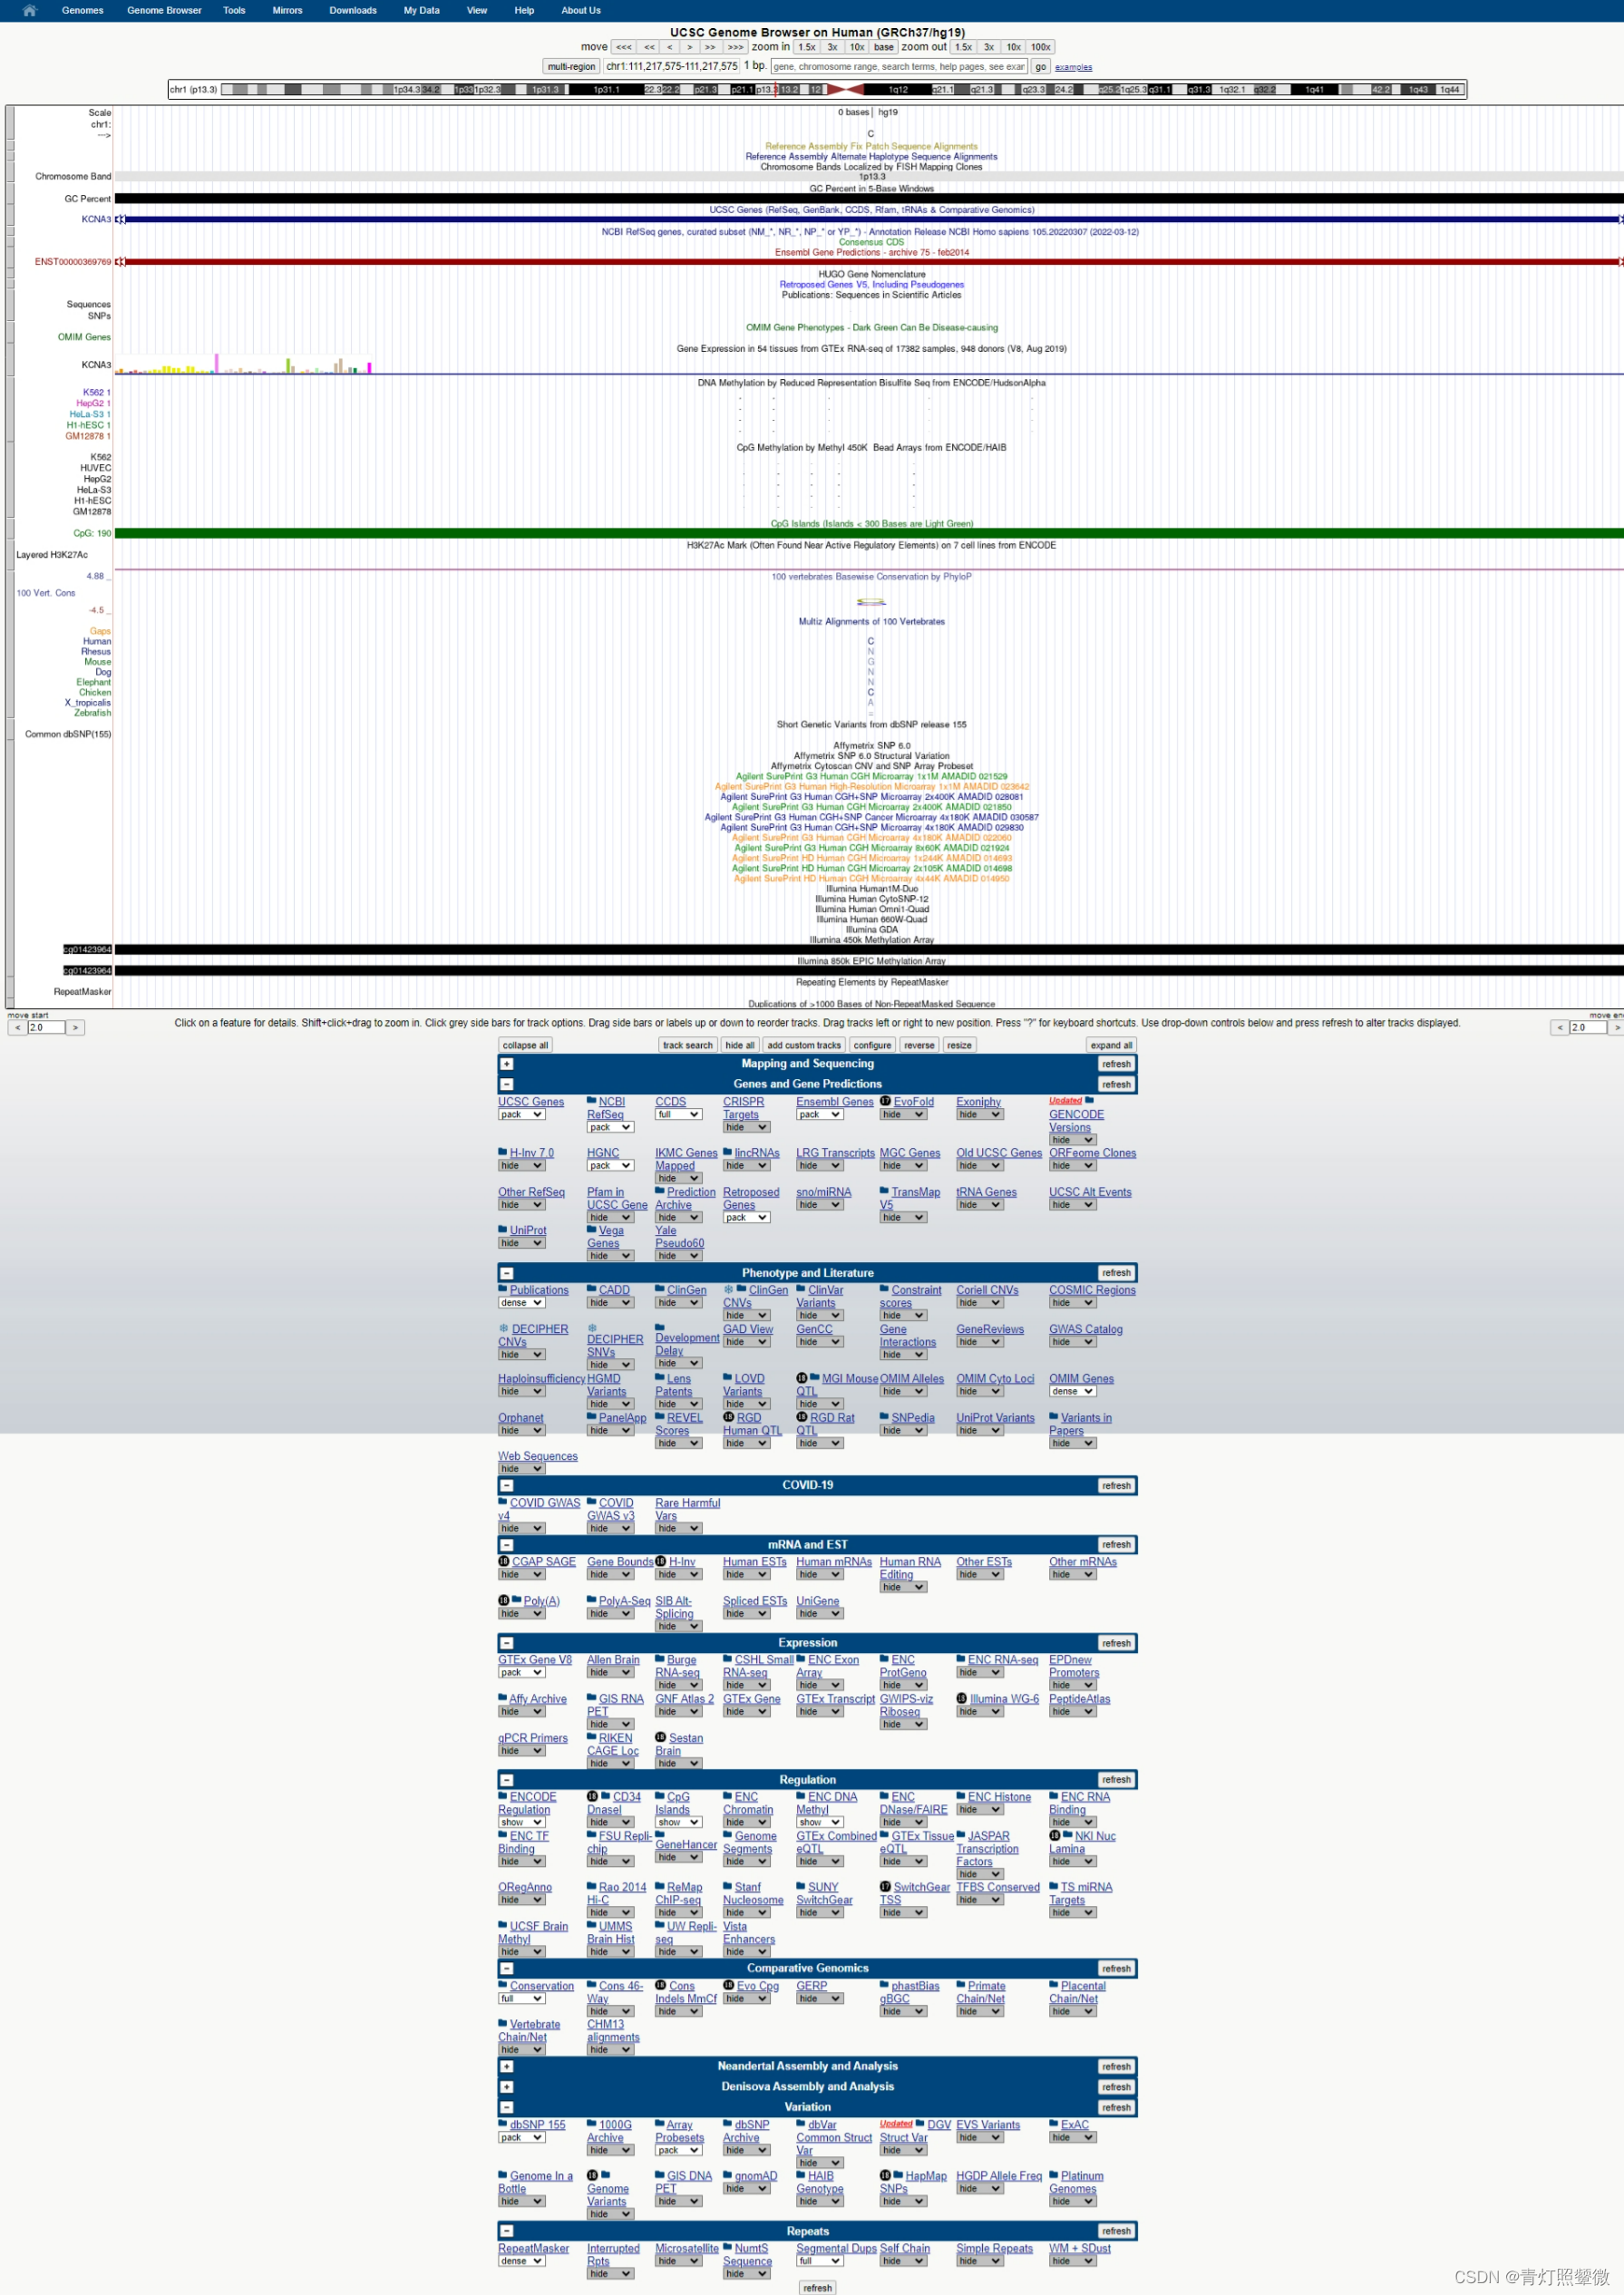Click the CGAP SAGE assembly badge icon
This screenshot has width=1624, height=2295.
(504, 1561)
